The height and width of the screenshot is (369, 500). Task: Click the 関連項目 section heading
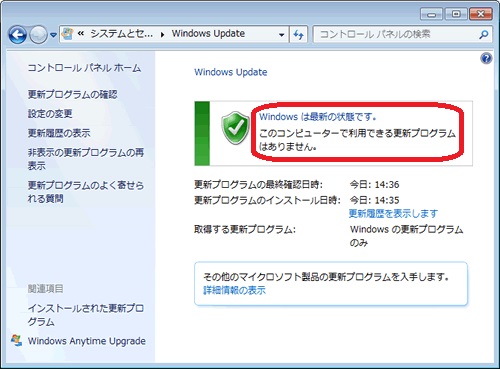46,289
